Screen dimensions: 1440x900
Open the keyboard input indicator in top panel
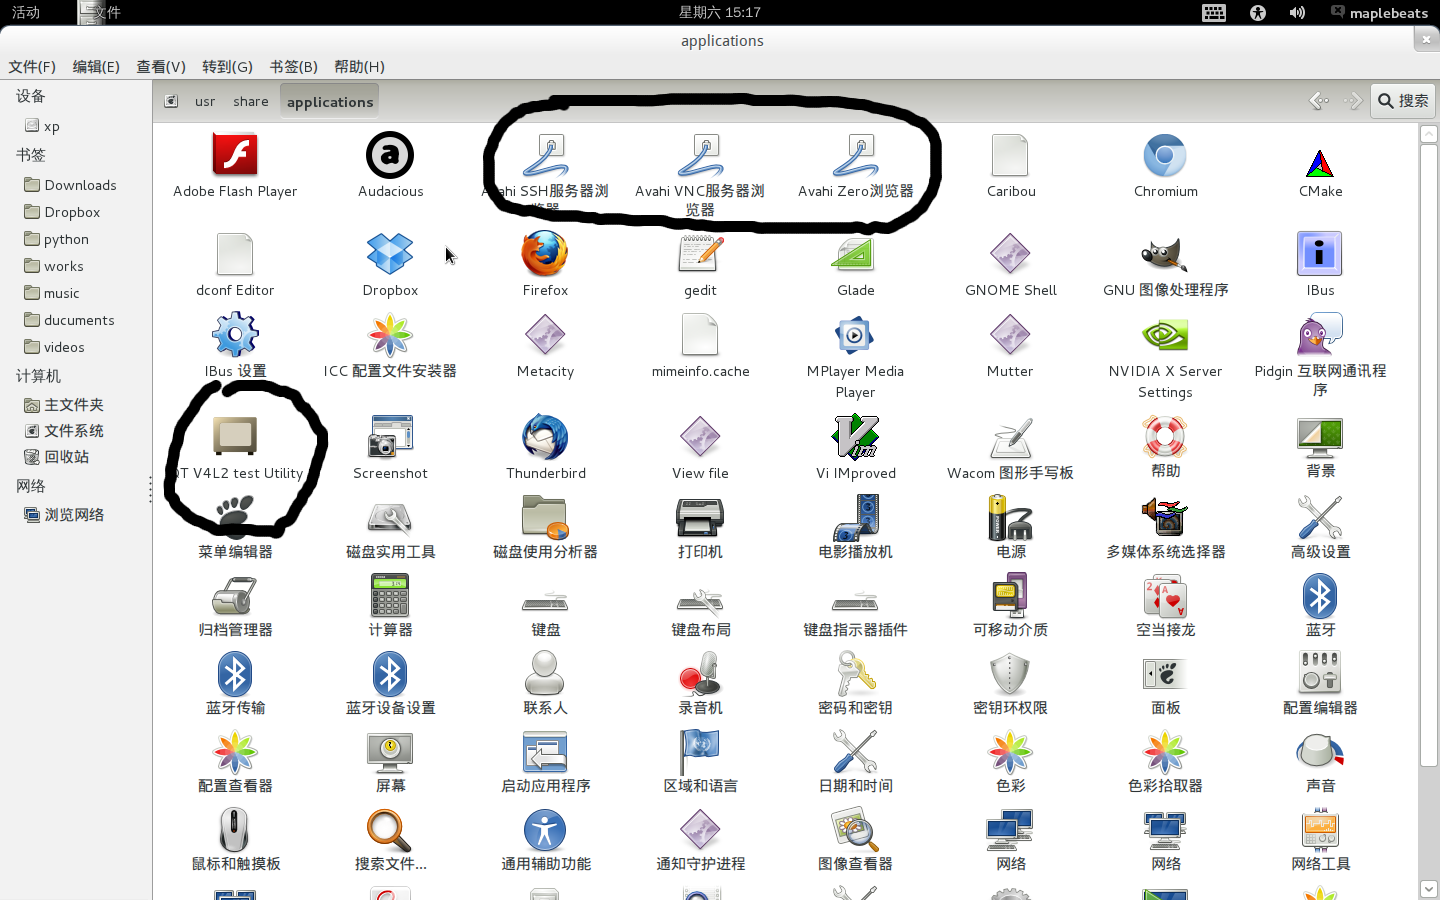pos(1214,12)
